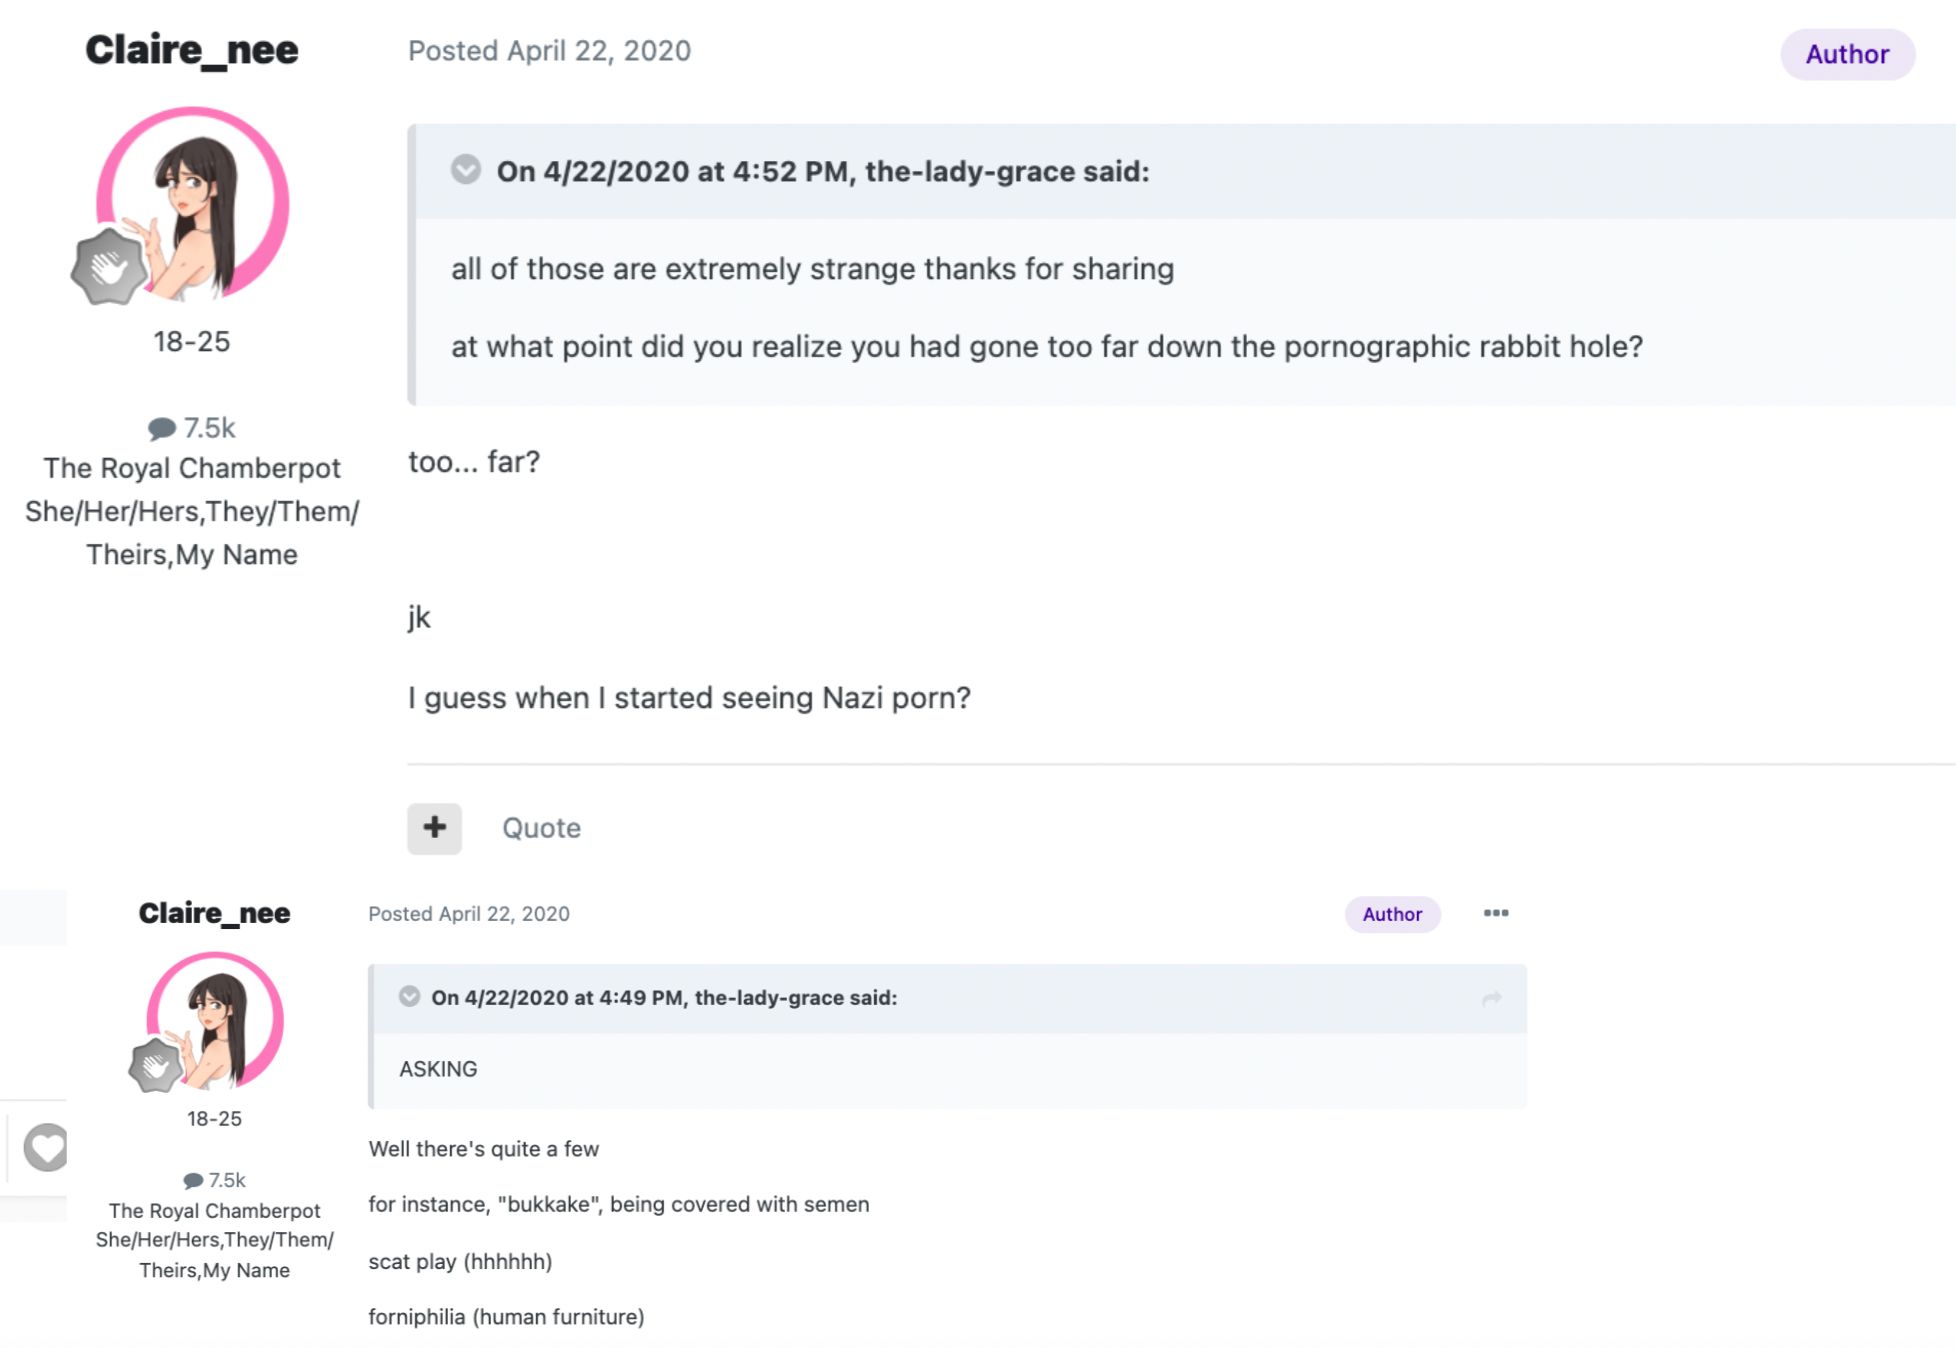Click the rank badge on second post avatar
The image size is (1956, 1348).
[155, 1066]
